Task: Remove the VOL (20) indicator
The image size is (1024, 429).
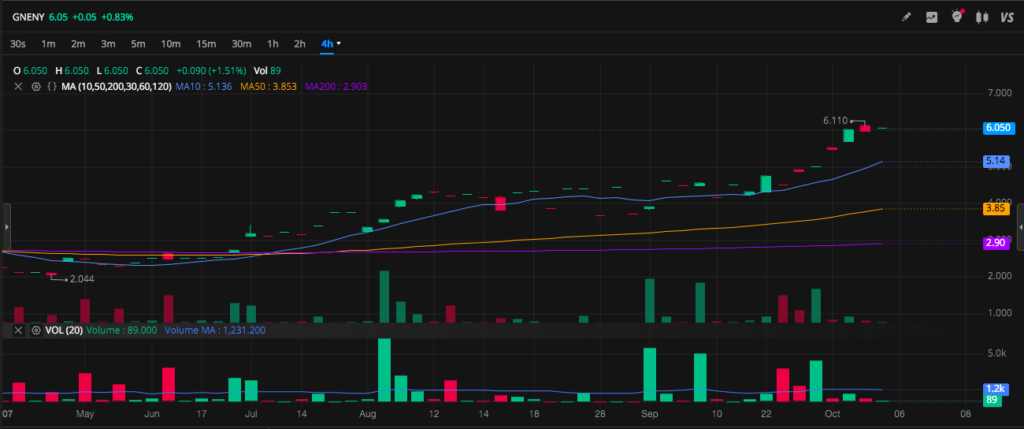Action: [x=18, y=330]
